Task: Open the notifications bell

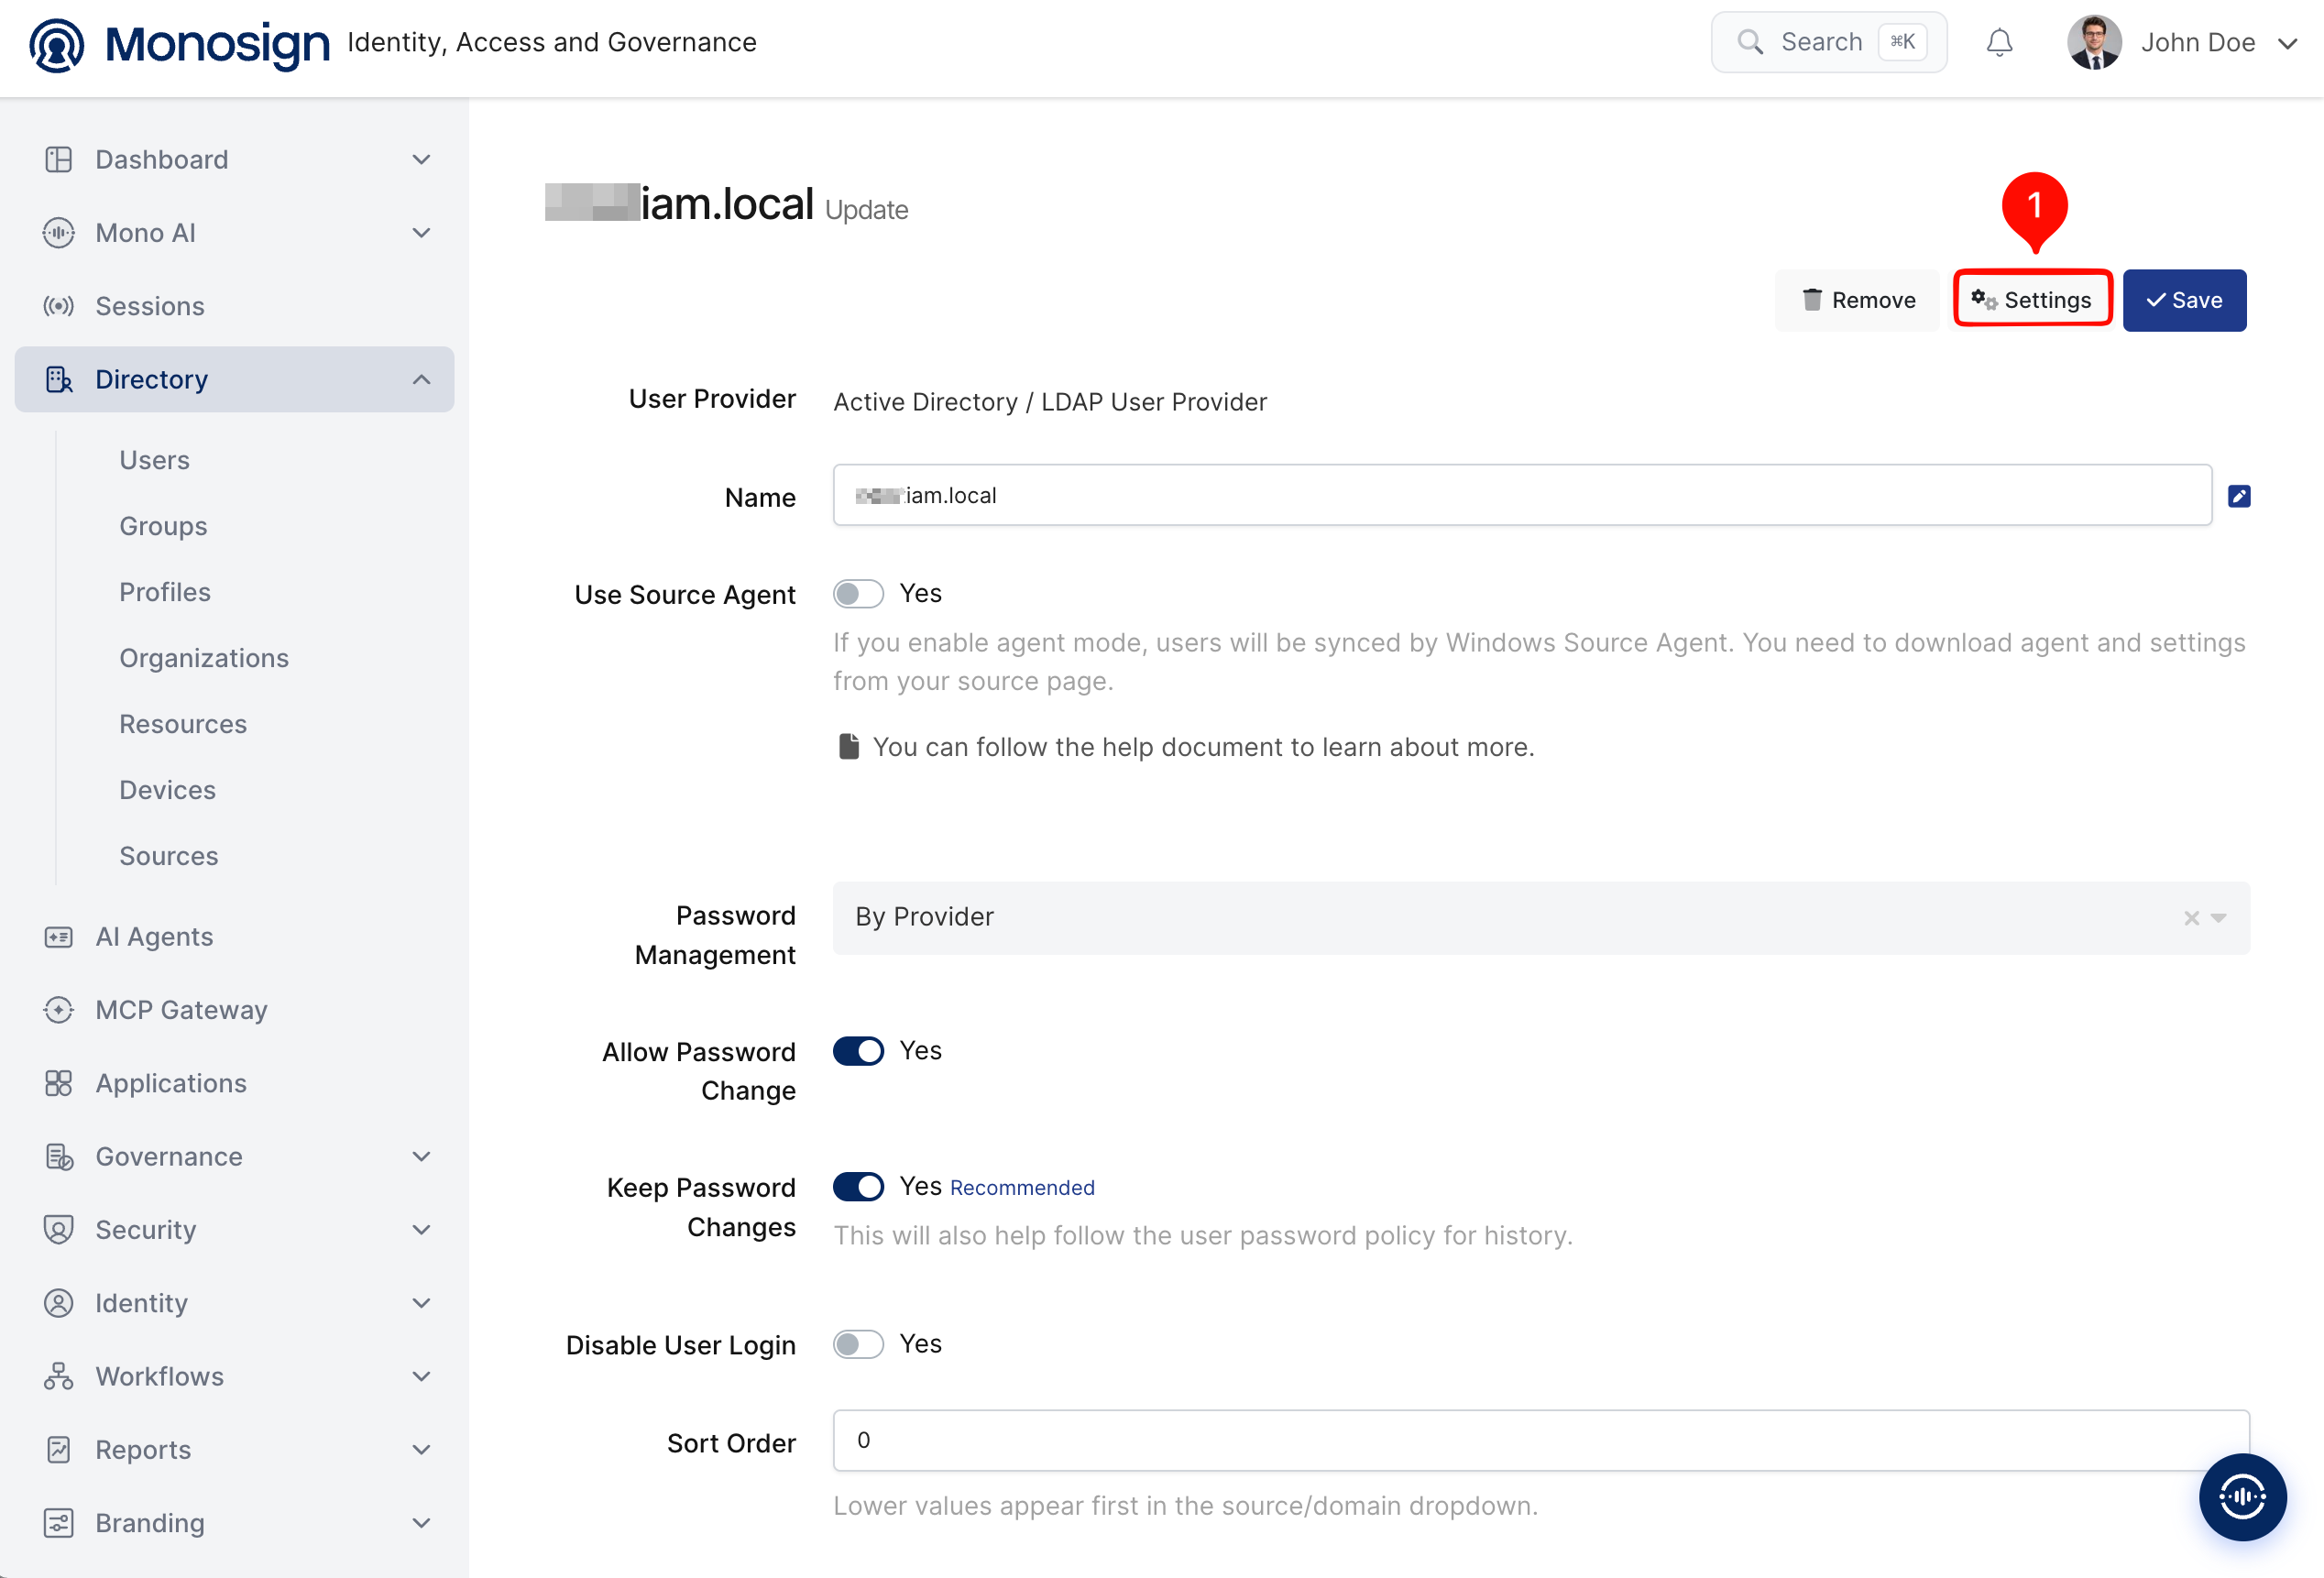Action: pyautogui.click(x=1999, y=43)
